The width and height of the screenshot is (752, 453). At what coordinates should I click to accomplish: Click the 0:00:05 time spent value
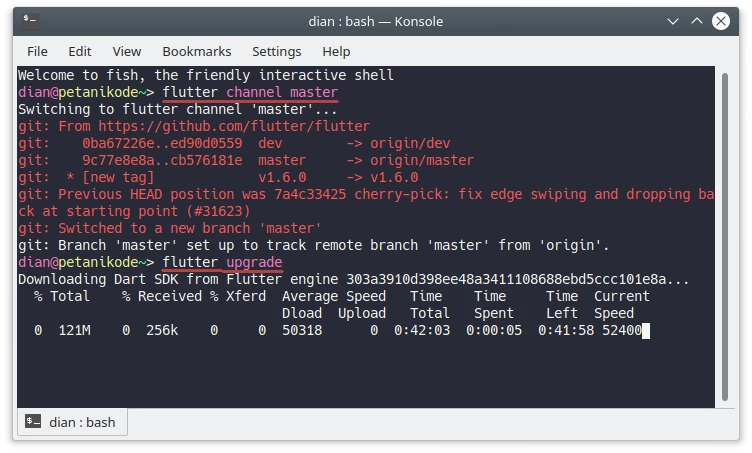click(494, 330)
